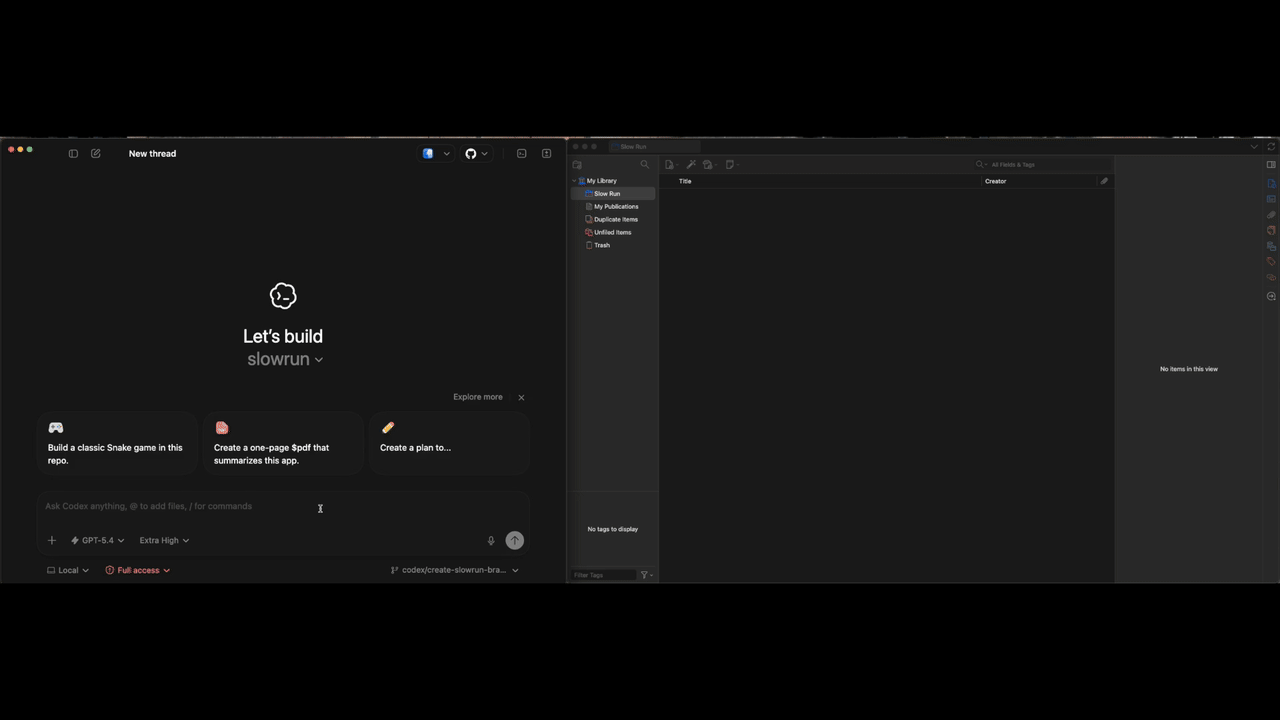Create a new item in Zotero
The image size is (1280, 720).
[670, 164]
